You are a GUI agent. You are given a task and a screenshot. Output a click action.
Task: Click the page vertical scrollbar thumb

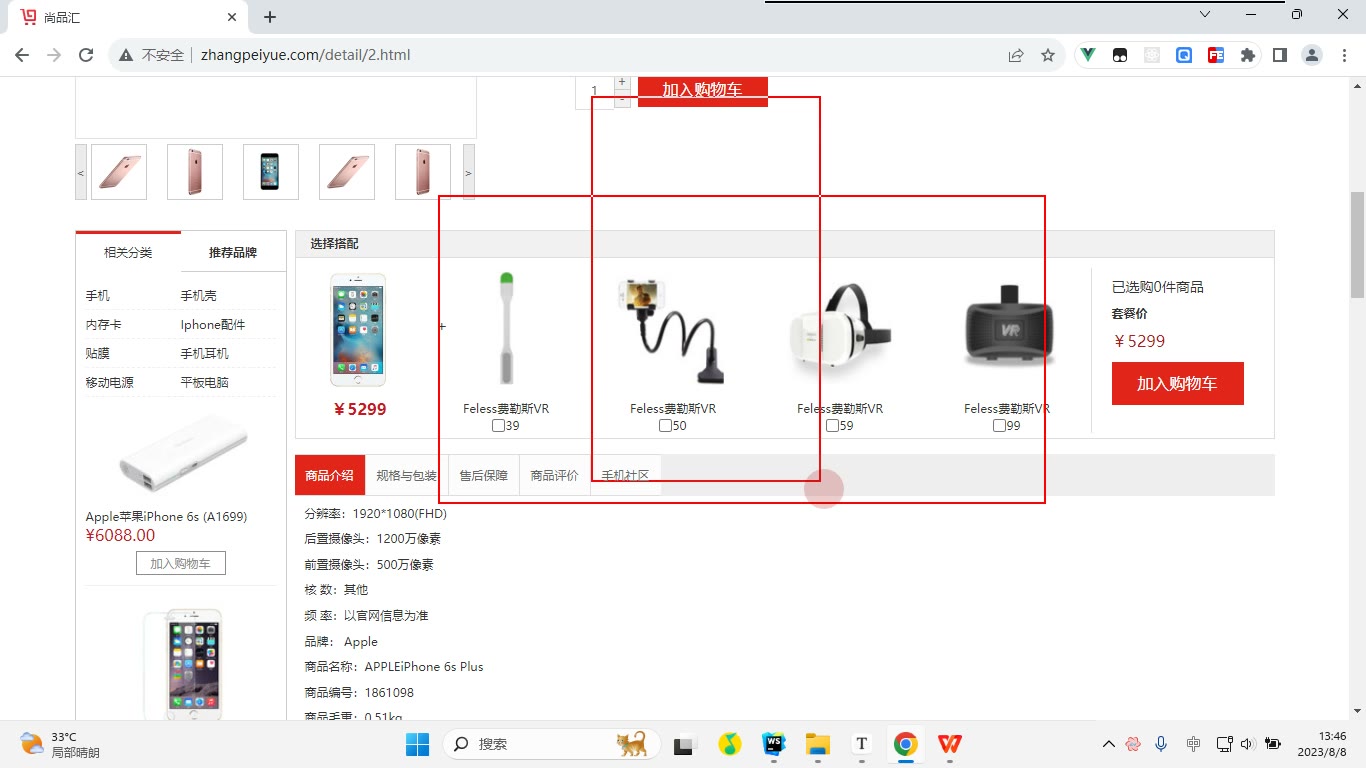pos(1357,245)
